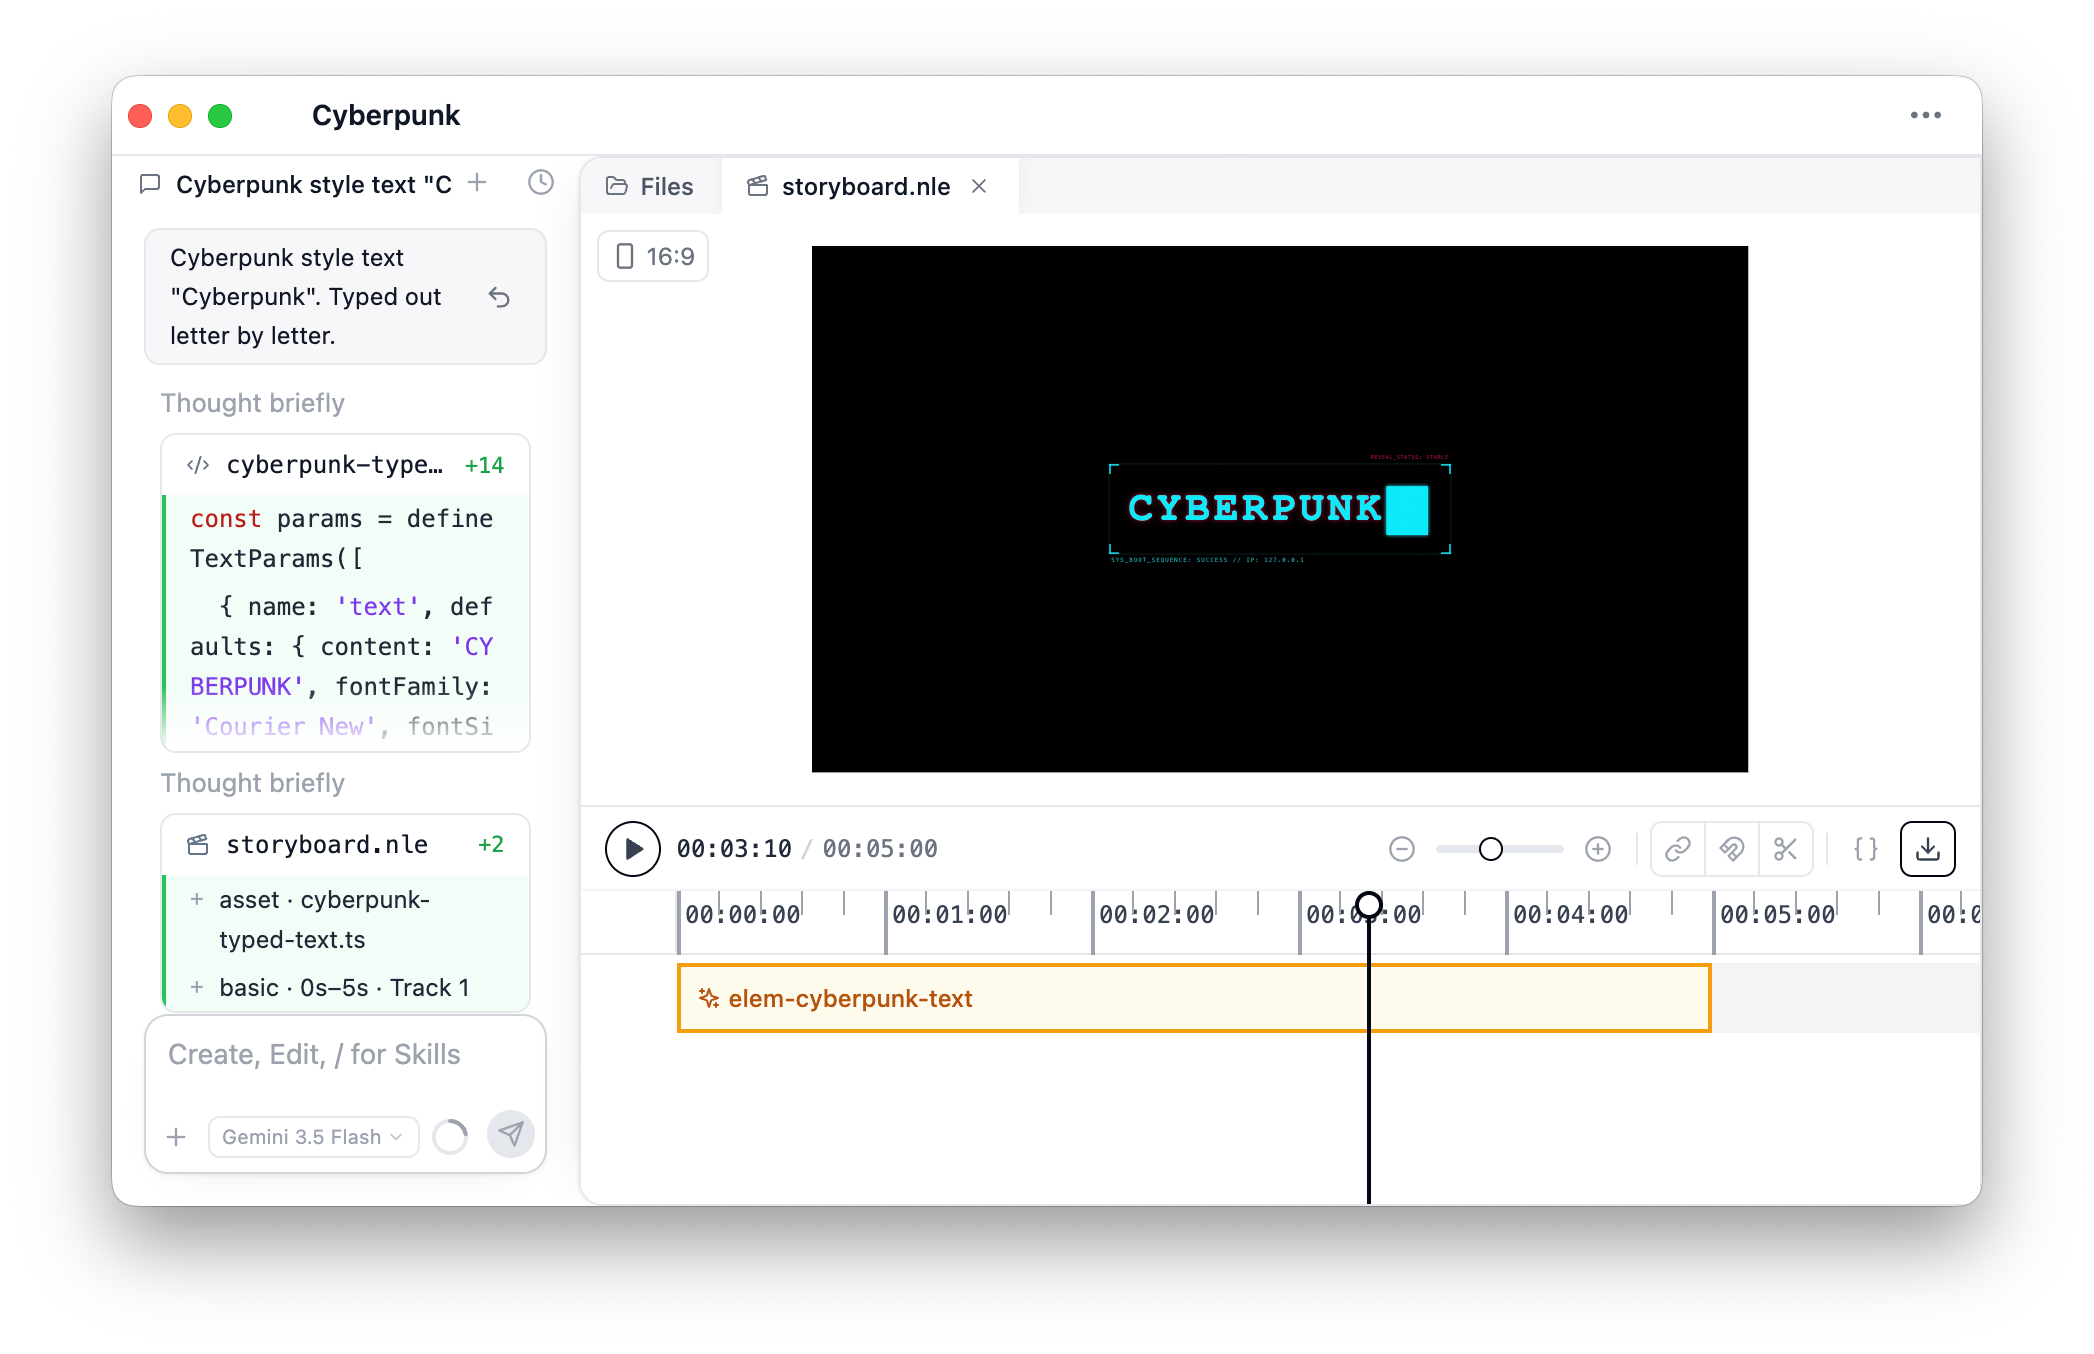The height and width of the screenshot is (1354, 2094).
Task: Click the 00:05:00 mark on ruler
Action: (x=1777, y=915)
